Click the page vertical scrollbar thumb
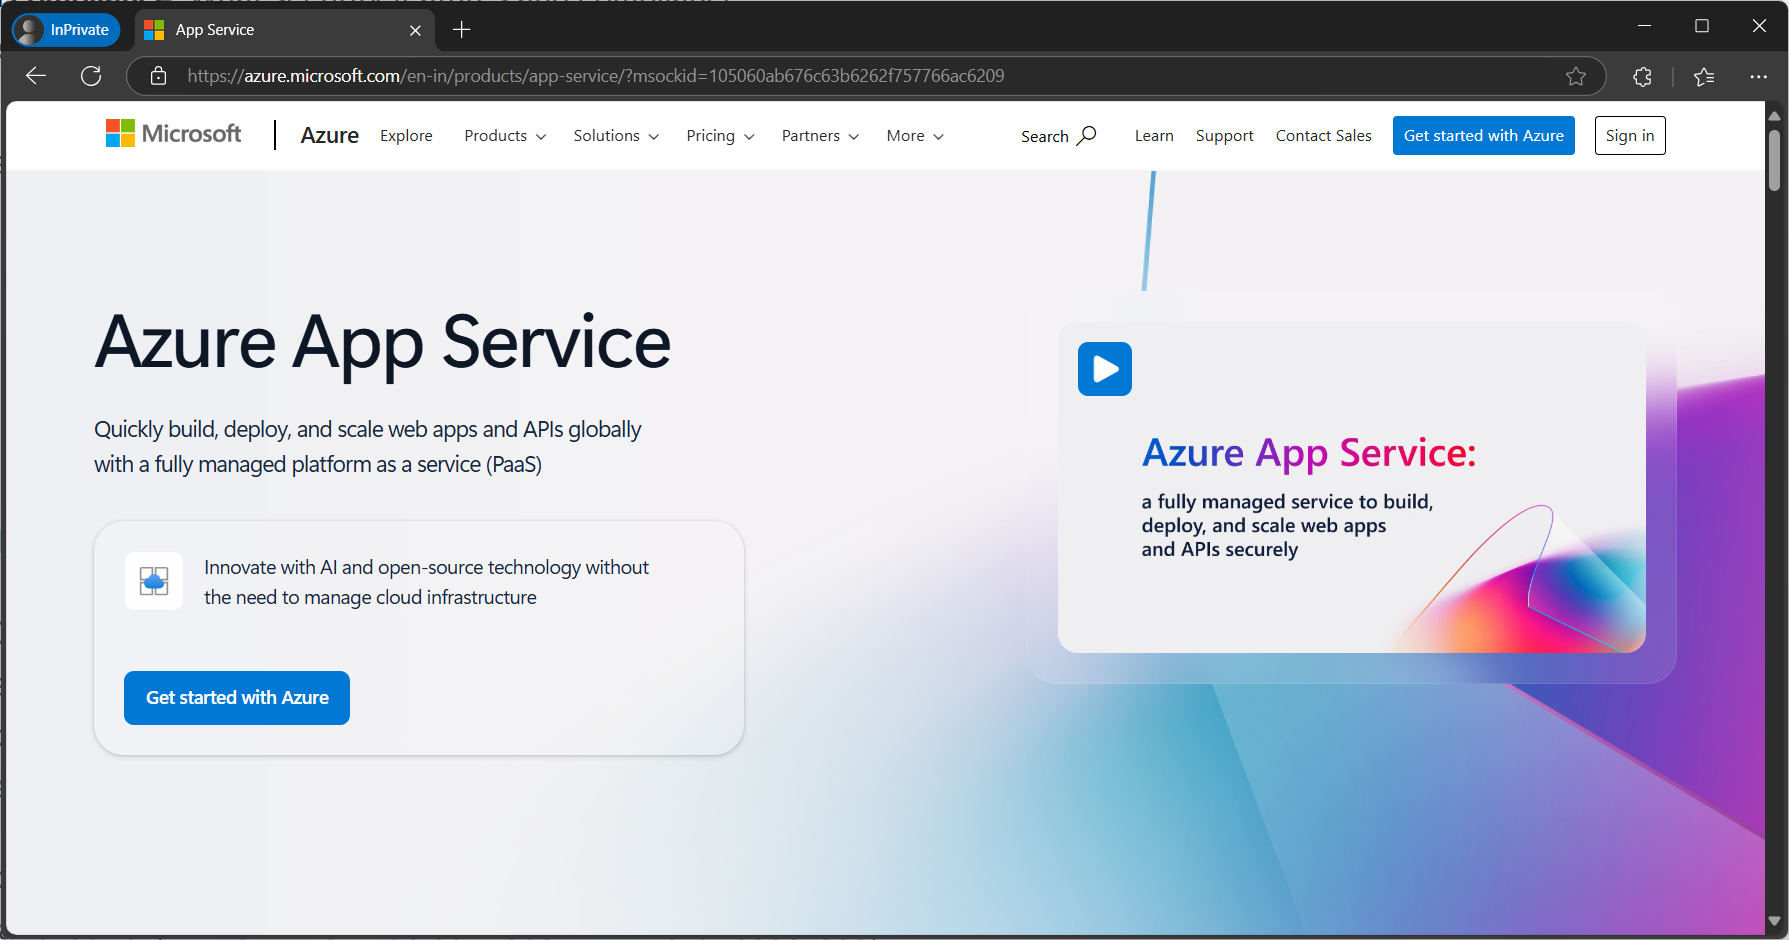 tap(1775, 158)
